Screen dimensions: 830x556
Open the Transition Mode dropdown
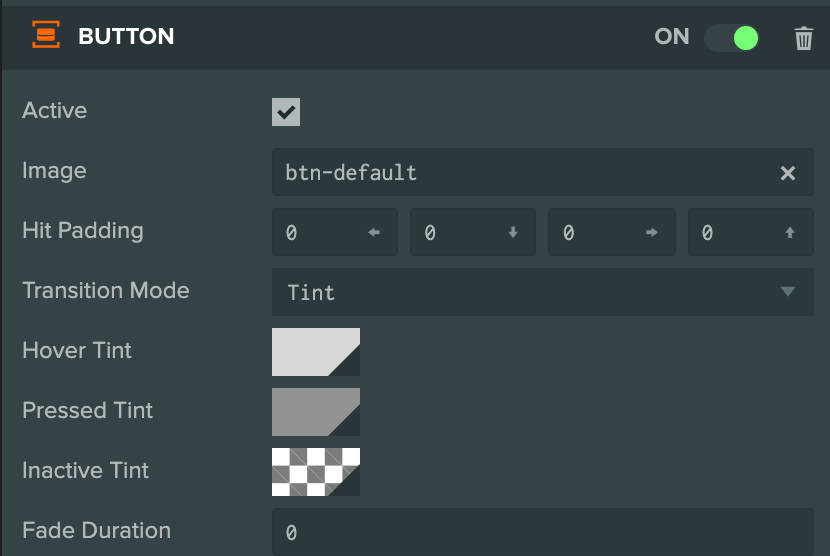coord(543,292)
